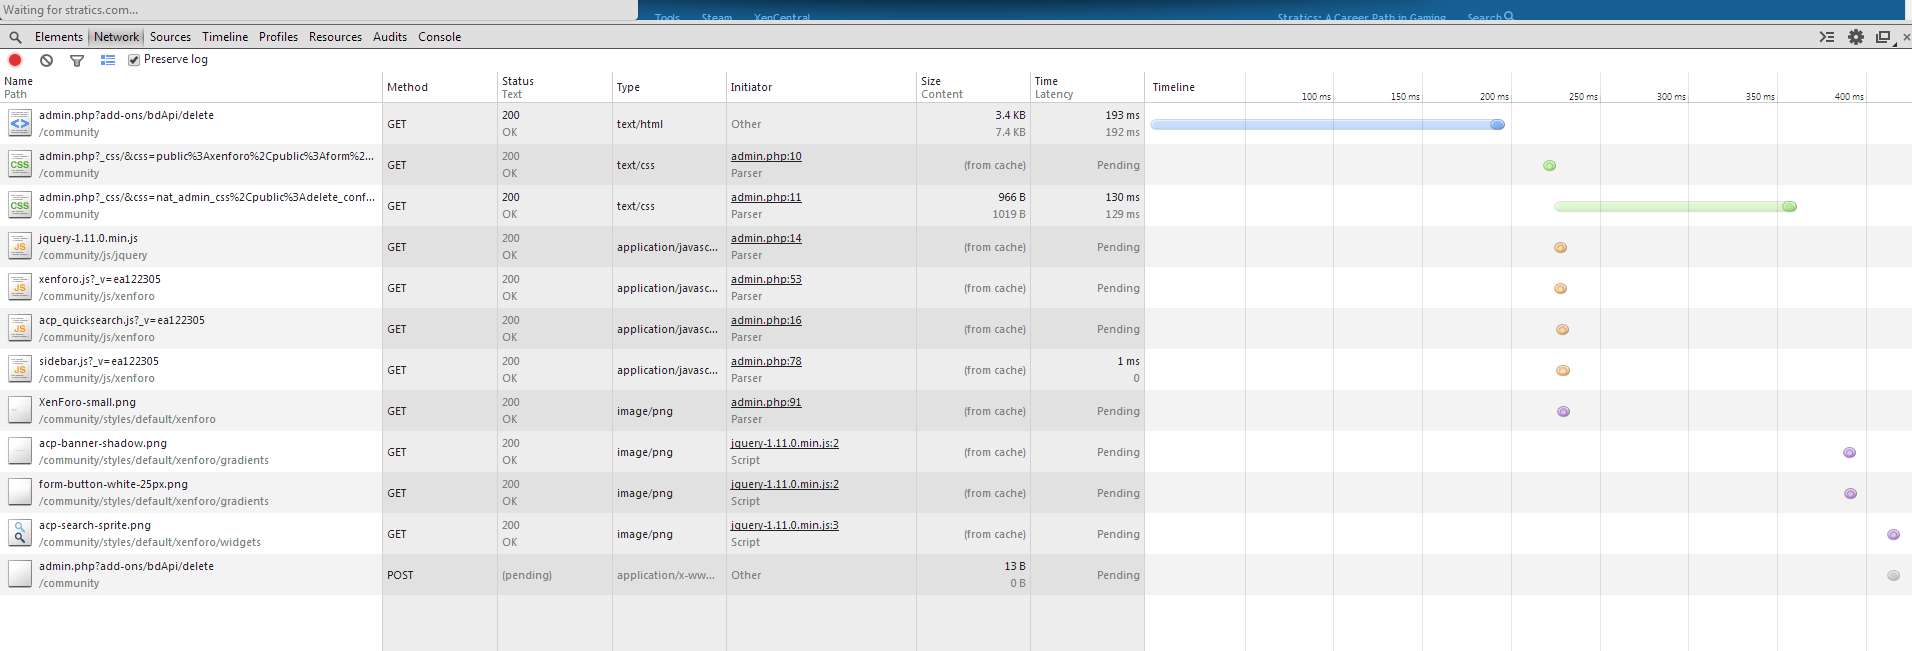Click the blue timeline bar of first request
Viewport: 1912px width, 651px height.
[x=1325, y=125]
